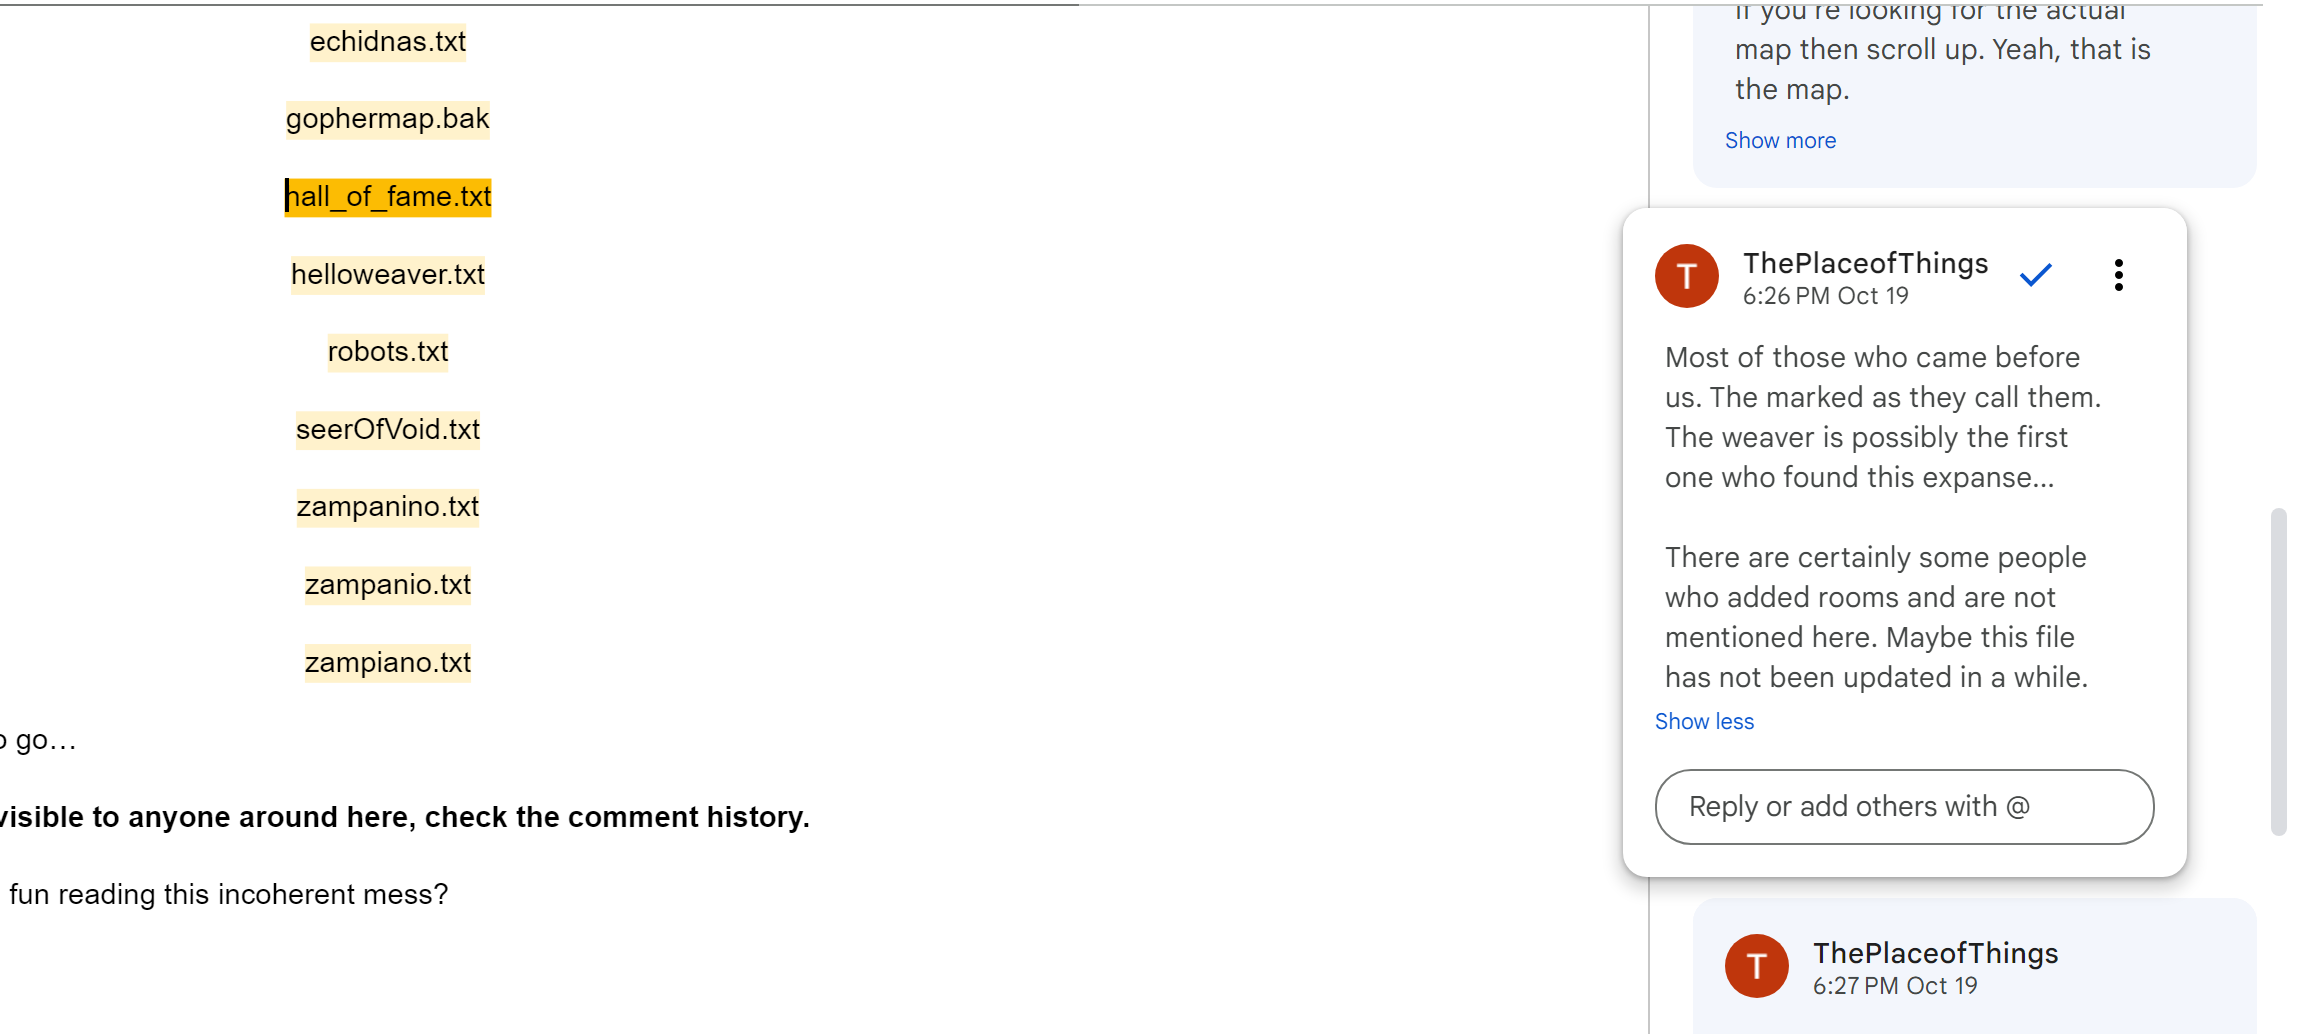
Task: Click the helloweaver.txt highlighted entry
Action: click(x=388, y=275)
